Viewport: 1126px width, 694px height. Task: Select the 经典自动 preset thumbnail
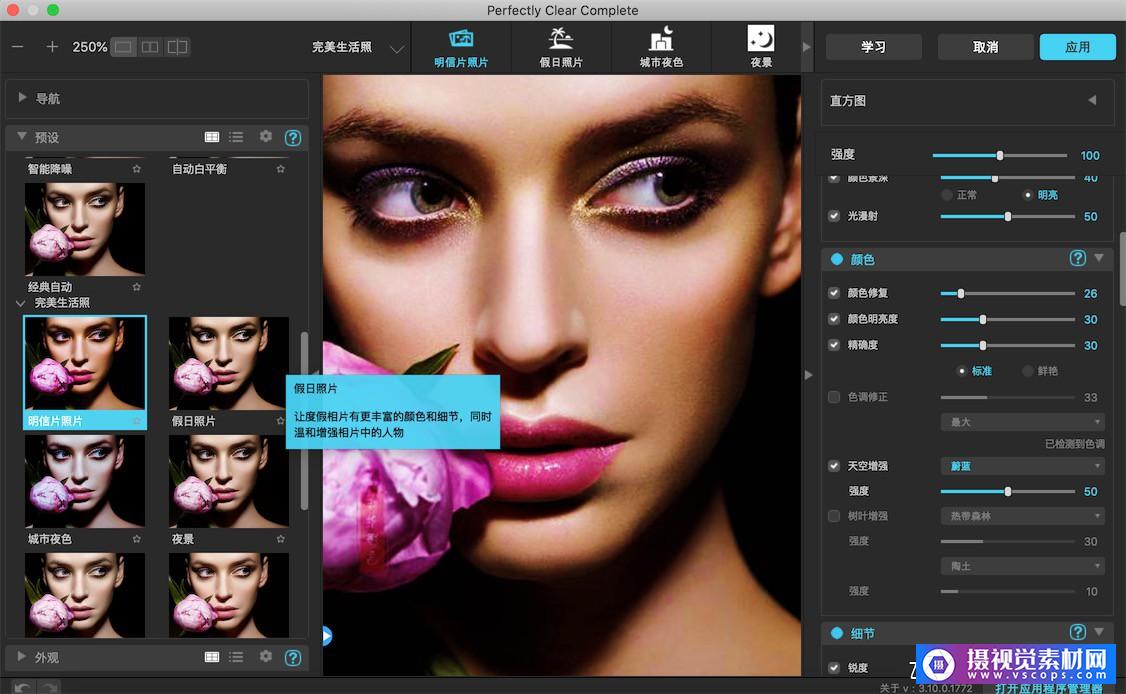(x=85, y=229)
